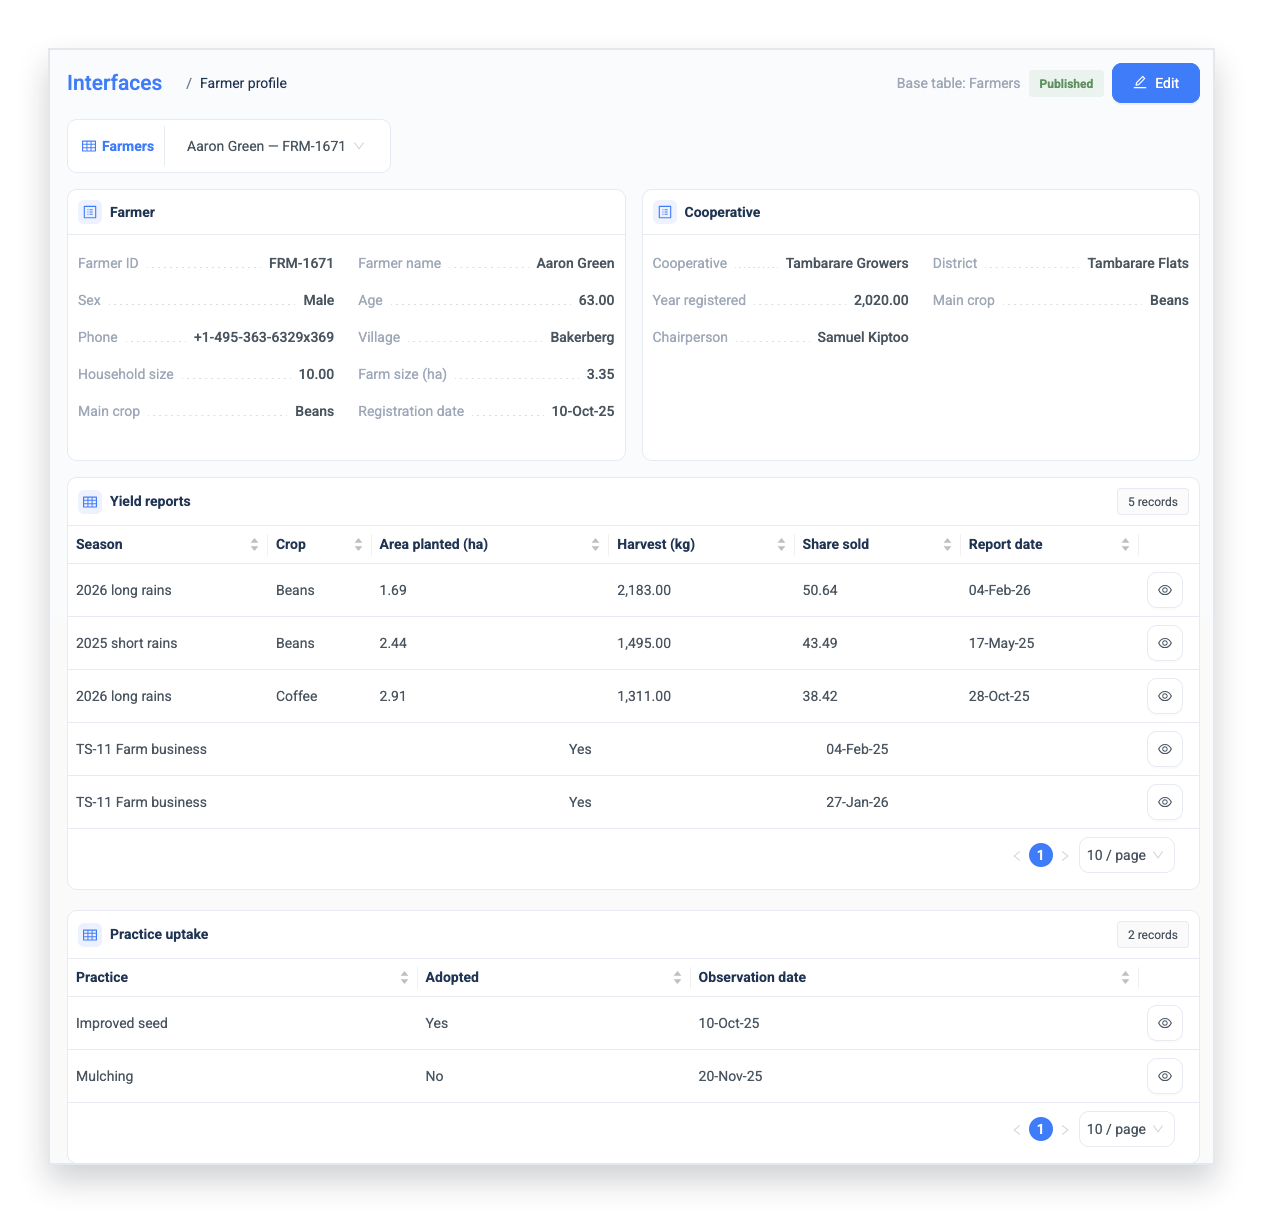Click the Practice uptake table icon
The image size is (1263, 1213).
pos(90,935)
